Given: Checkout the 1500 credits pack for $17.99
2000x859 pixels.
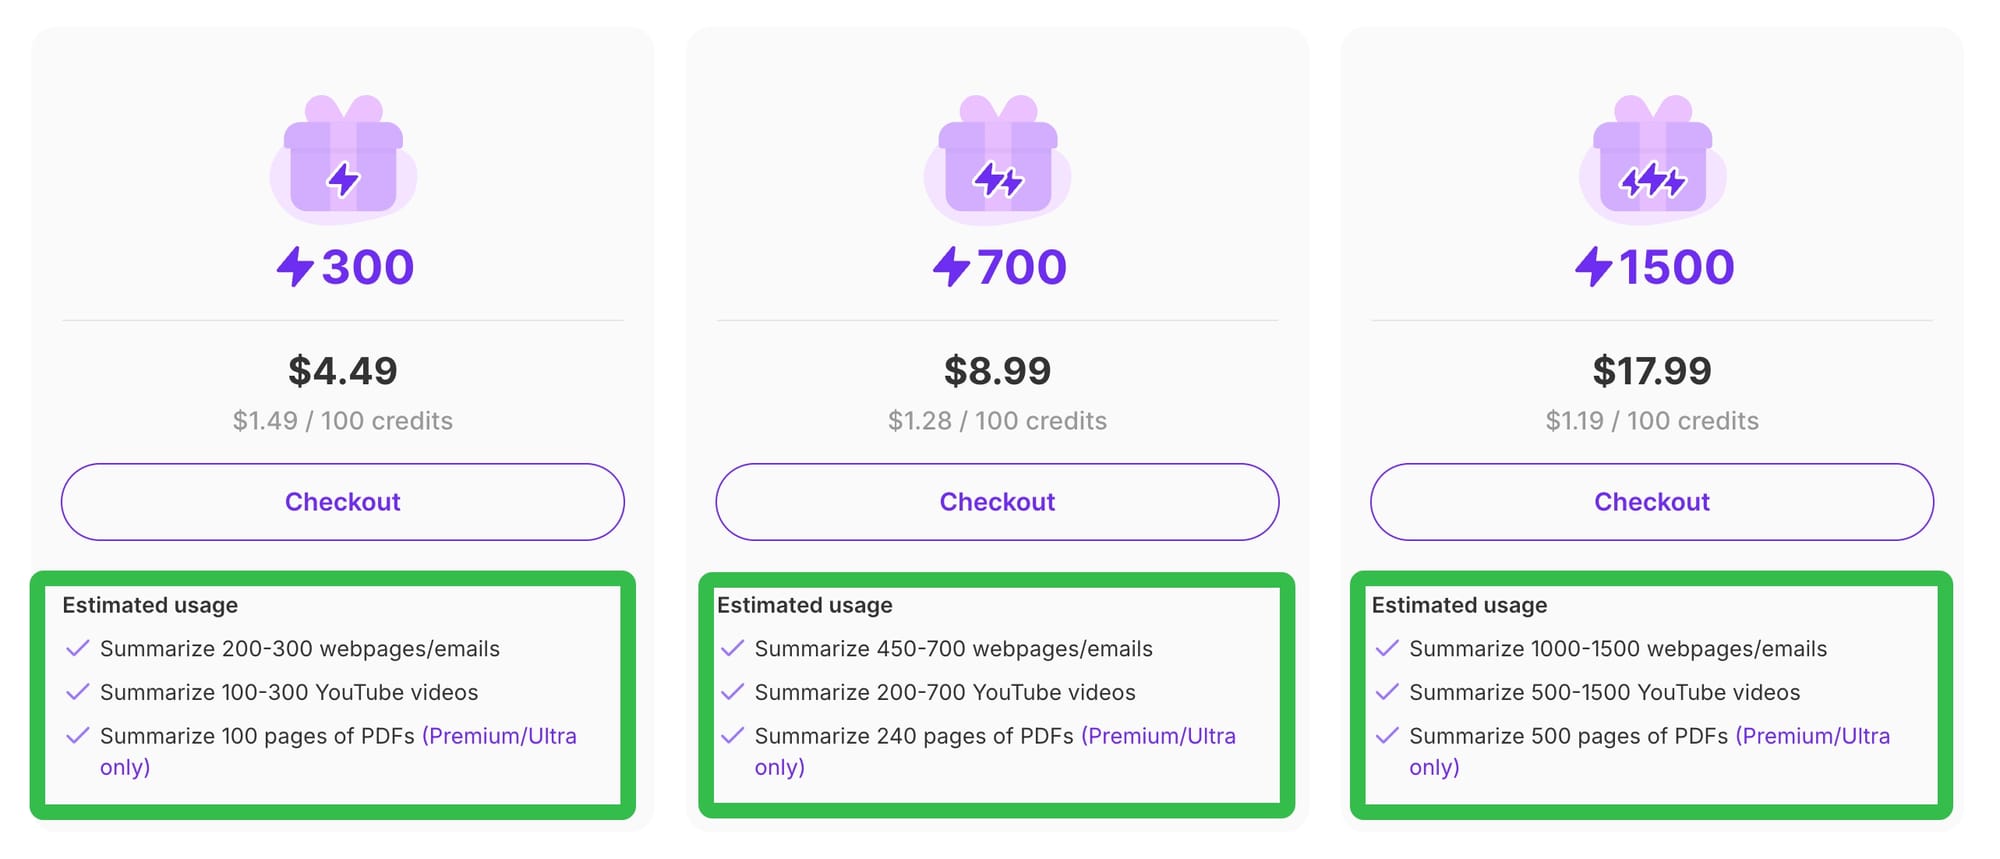Looking at the screenshot, I should click(1652, 502).
